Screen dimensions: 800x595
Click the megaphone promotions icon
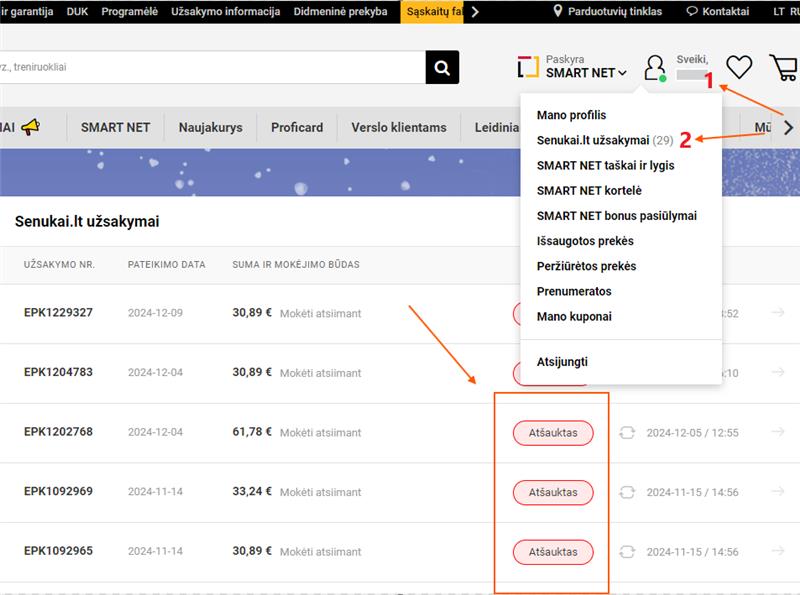pos(31,127)
